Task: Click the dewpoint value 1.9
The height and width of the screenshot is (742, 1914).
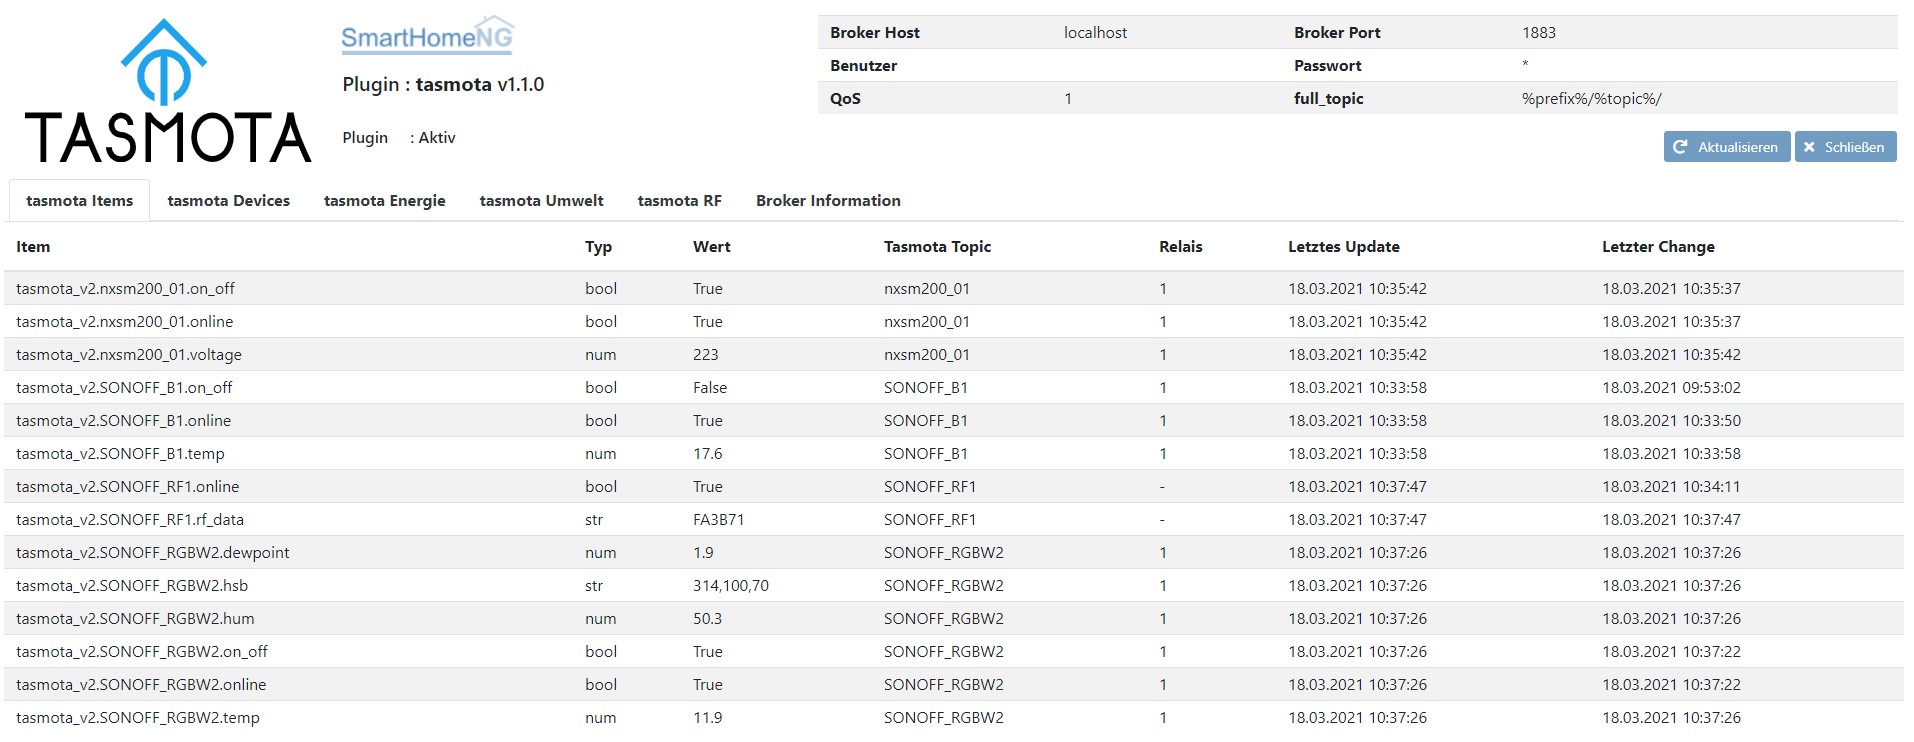Action: click(703, 553)
